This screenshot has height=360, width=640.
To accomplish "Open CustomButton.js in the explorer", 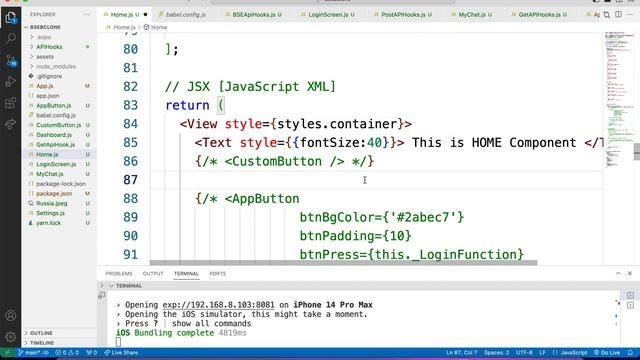I will pos(58,125).
